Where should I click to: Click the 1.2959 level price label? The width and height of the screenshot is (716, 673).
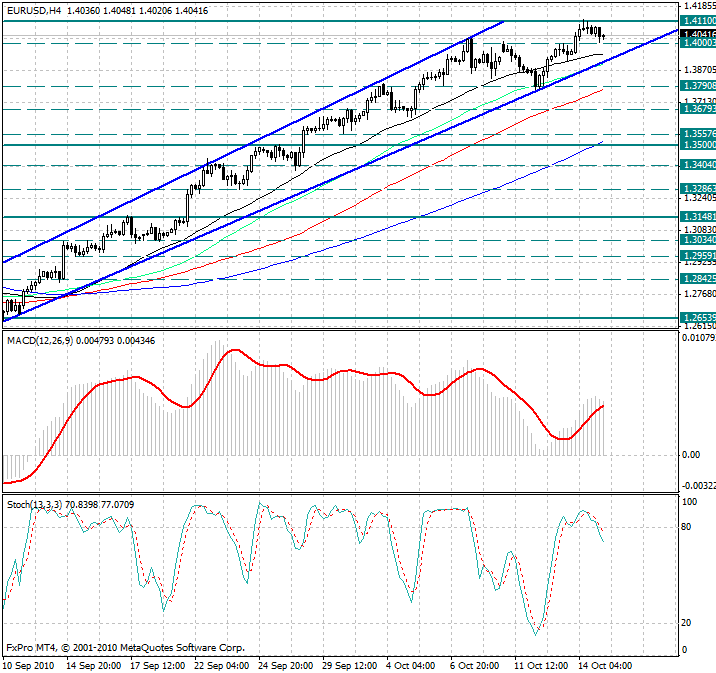[698, 256]
